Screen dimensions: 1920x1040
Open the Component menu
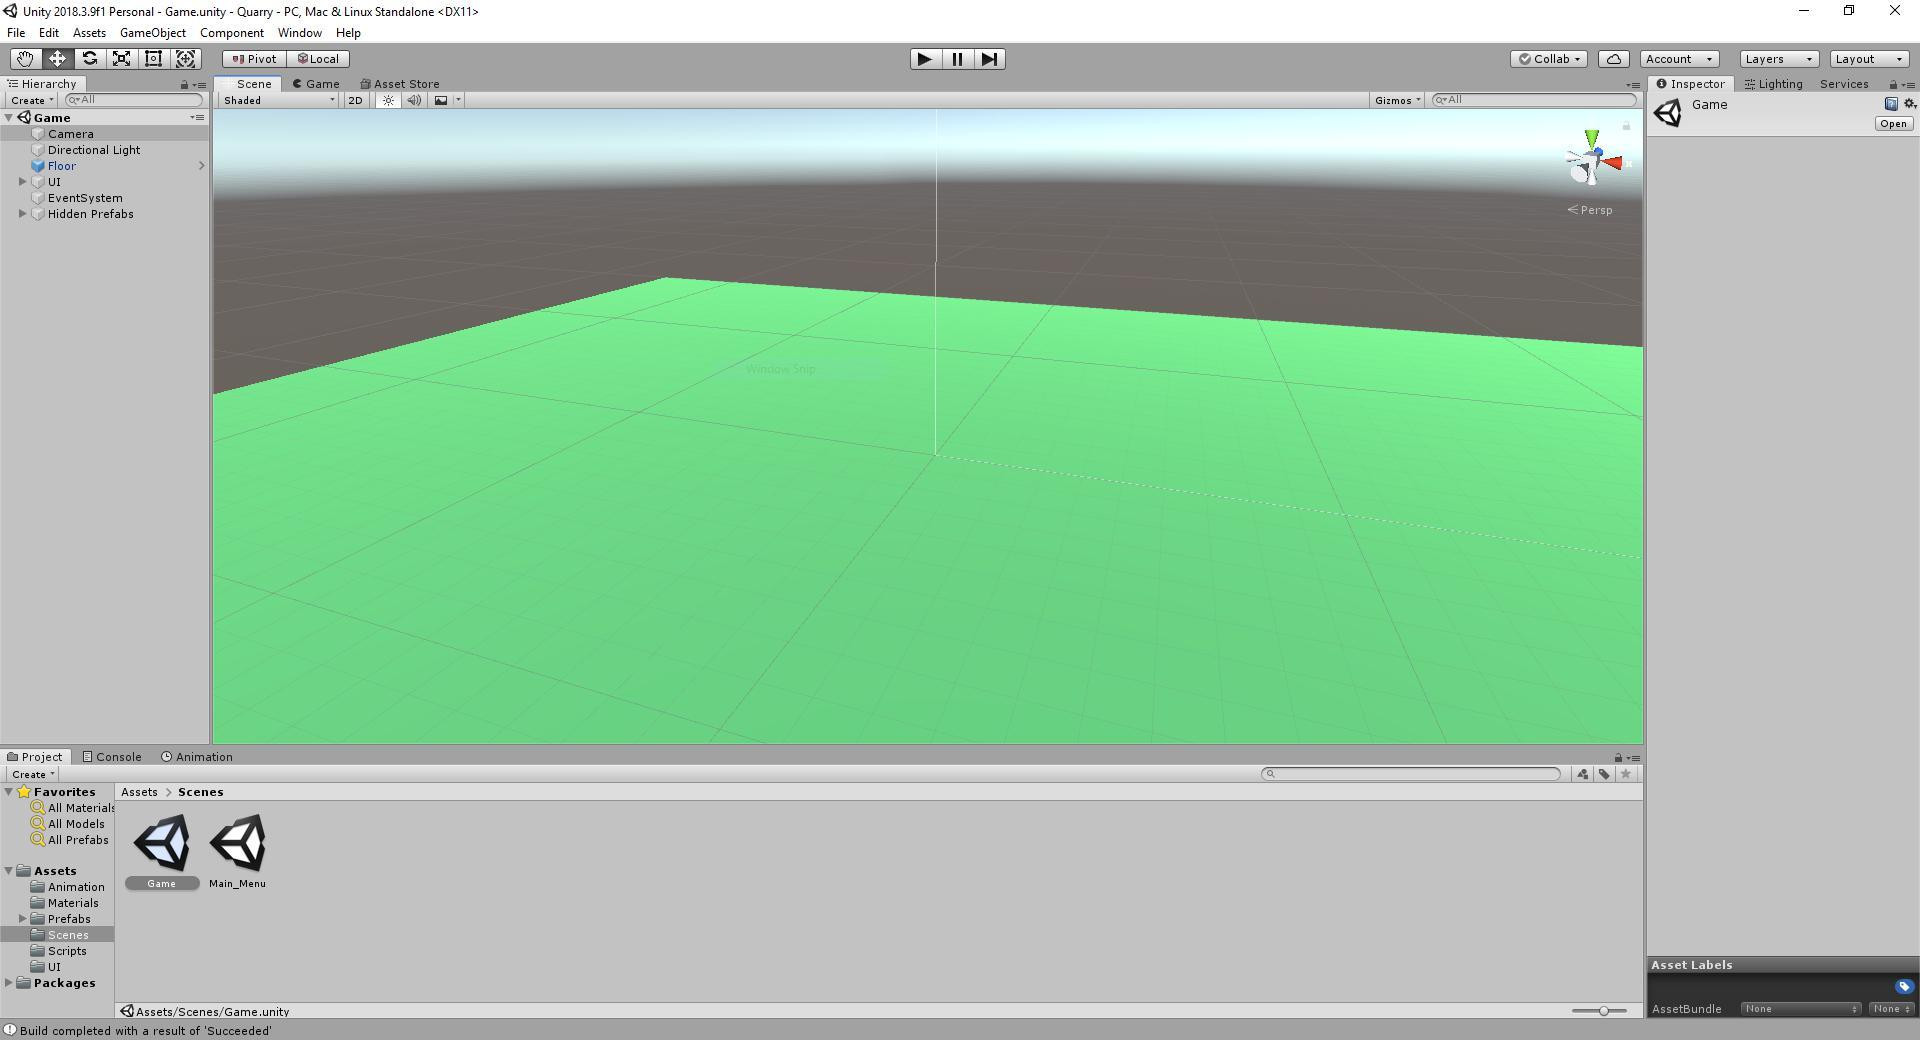[232, 33]
